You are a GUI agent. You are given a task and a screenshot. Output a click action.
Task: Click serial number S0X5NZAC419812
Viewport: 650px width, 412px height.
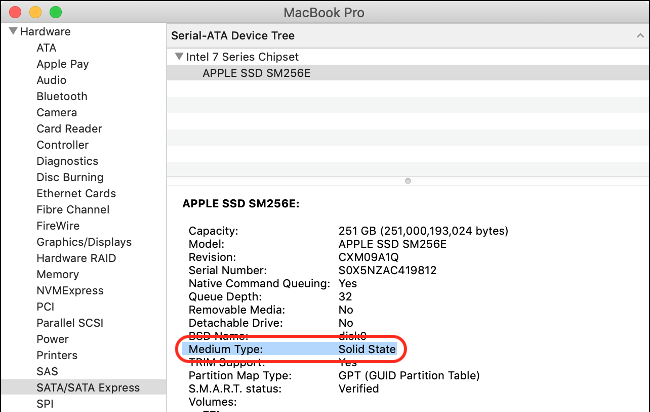[387, 270]
